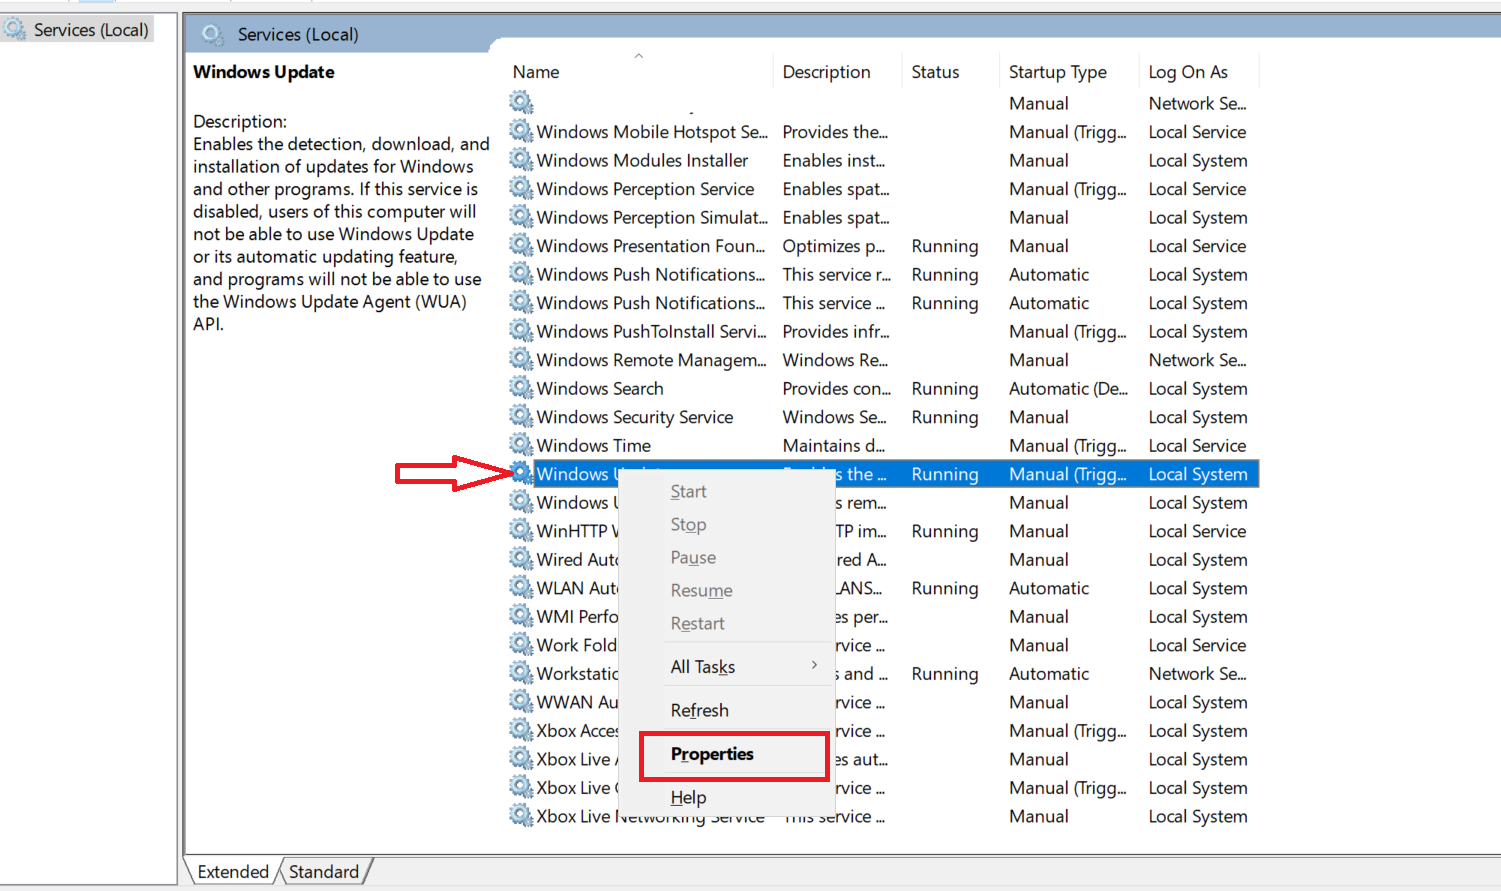
Task: Select the Windows Security Service name
Action: coord(635,417)
